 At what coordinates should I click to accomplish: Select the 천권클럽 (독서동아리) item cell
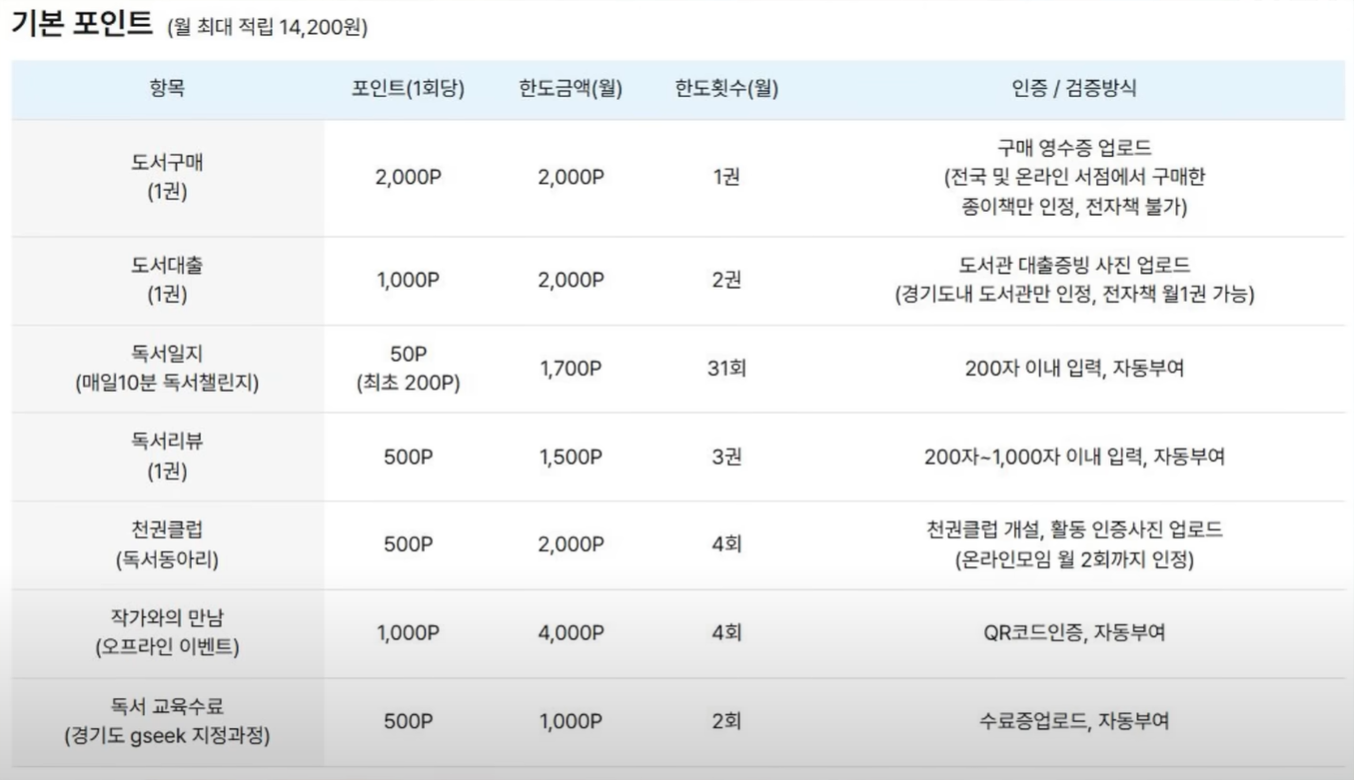coord(167,545)
